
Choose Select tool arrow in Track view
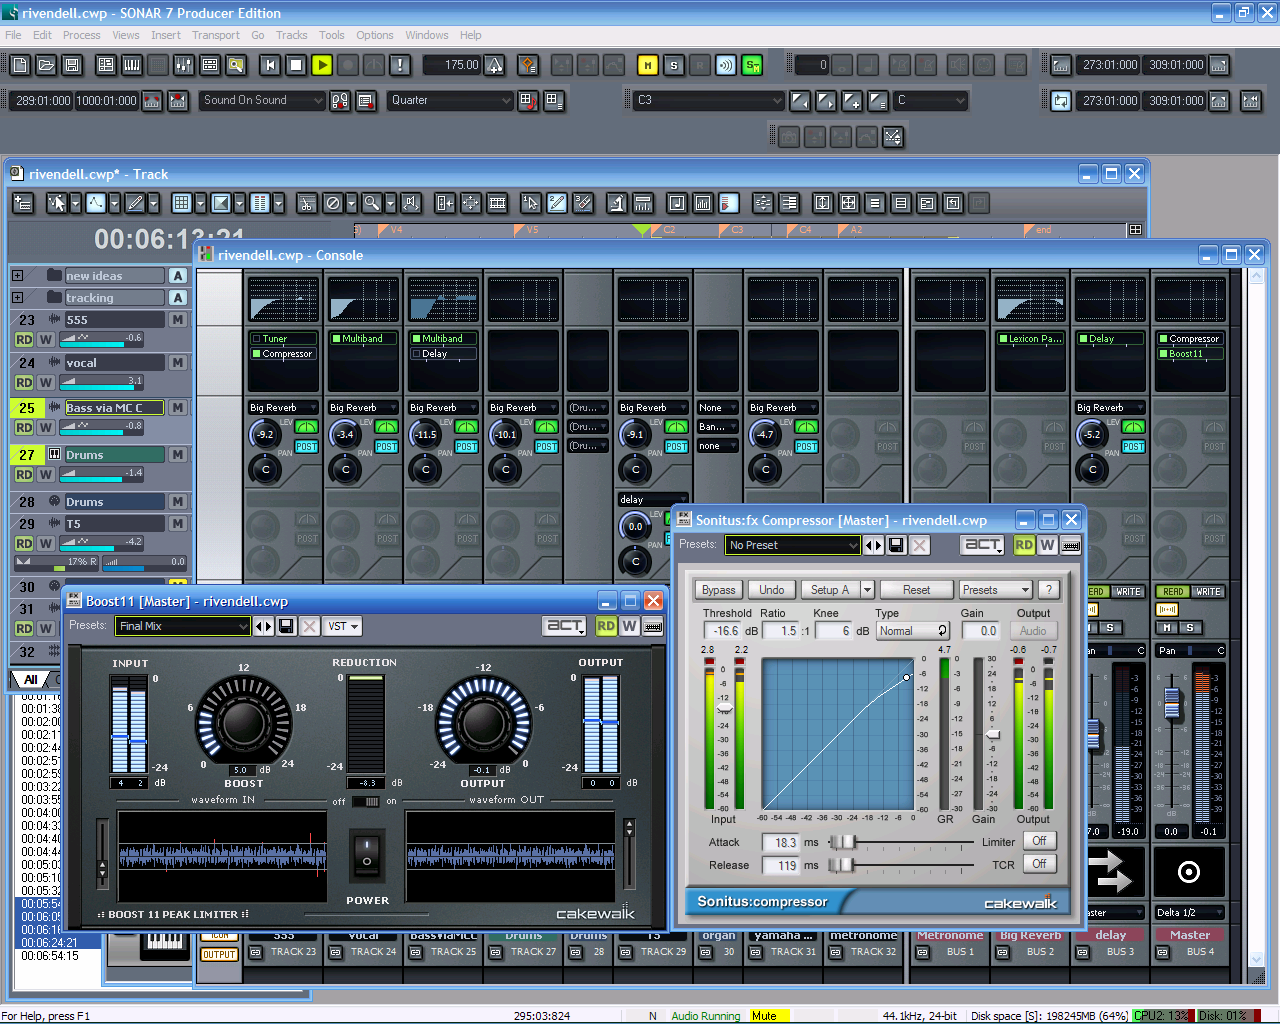tap(57, 203)
